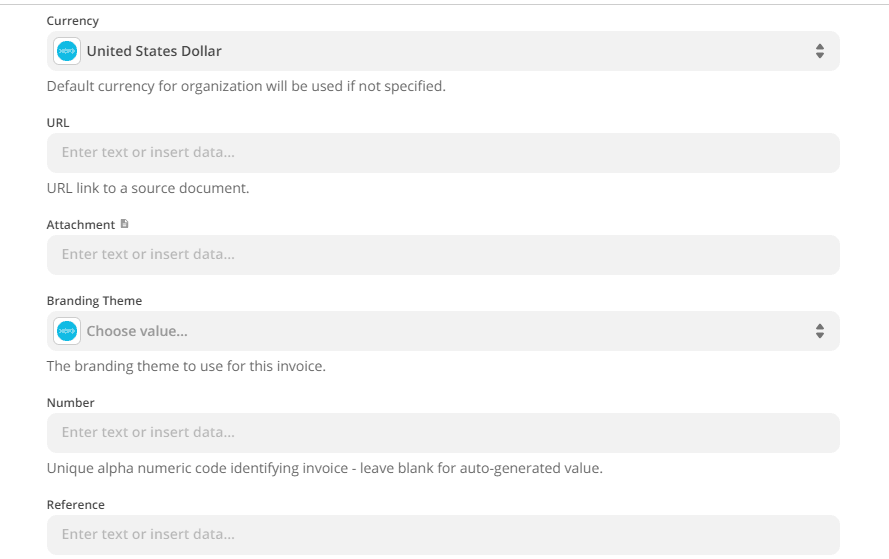
Task: Click into the Attachment input field
Action: click(x=443, y=255)
